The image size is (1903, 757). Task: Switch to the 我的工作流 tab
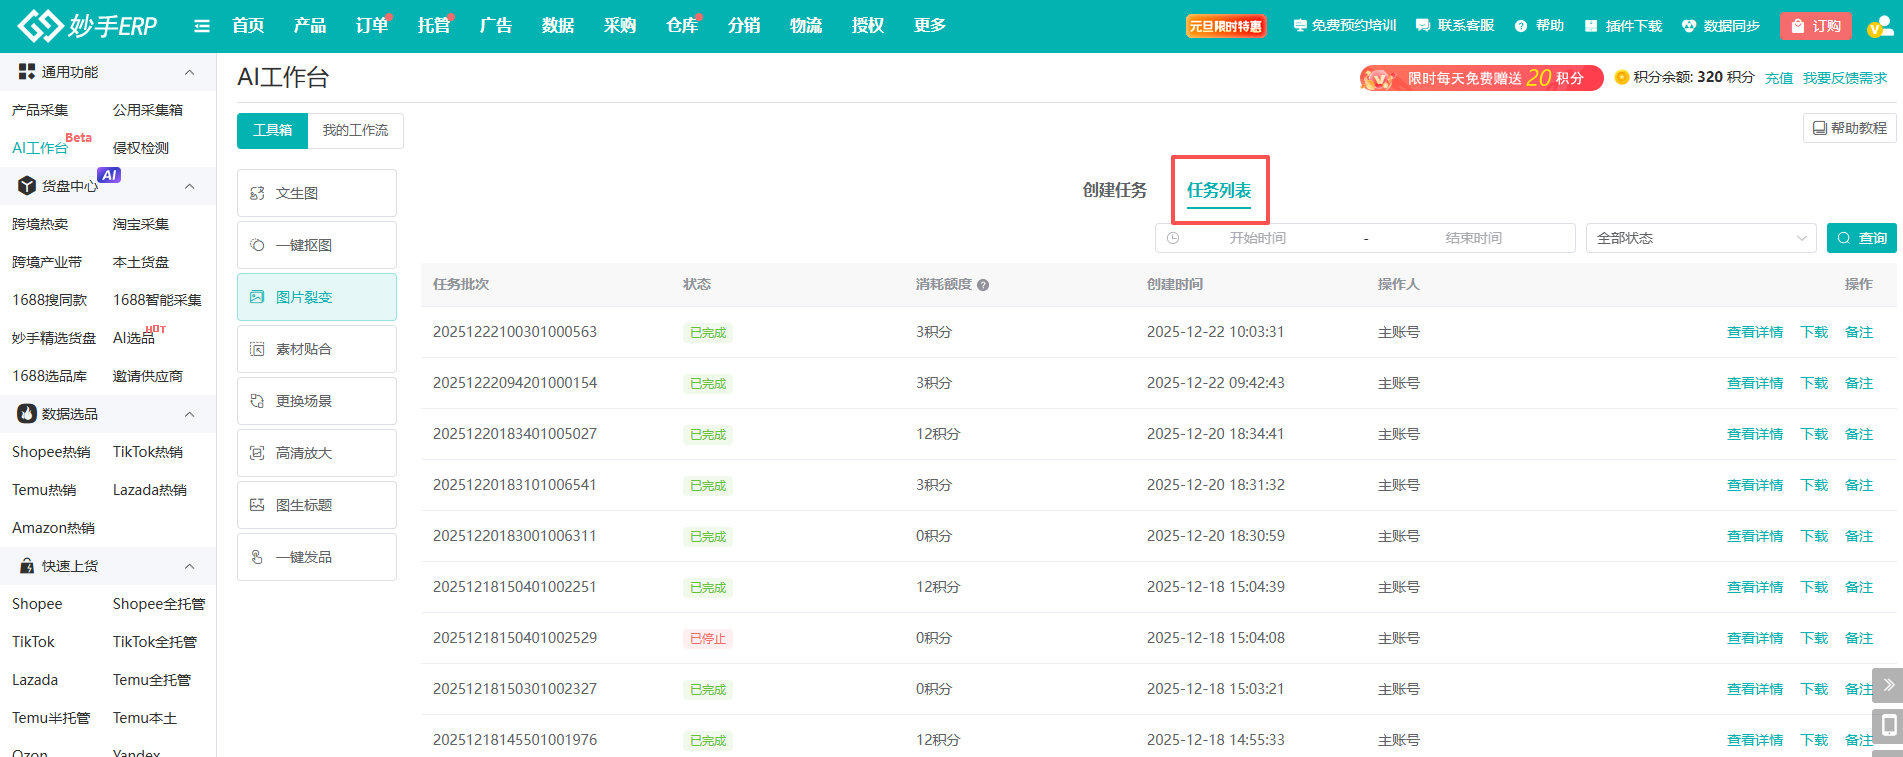coord(355,131)
